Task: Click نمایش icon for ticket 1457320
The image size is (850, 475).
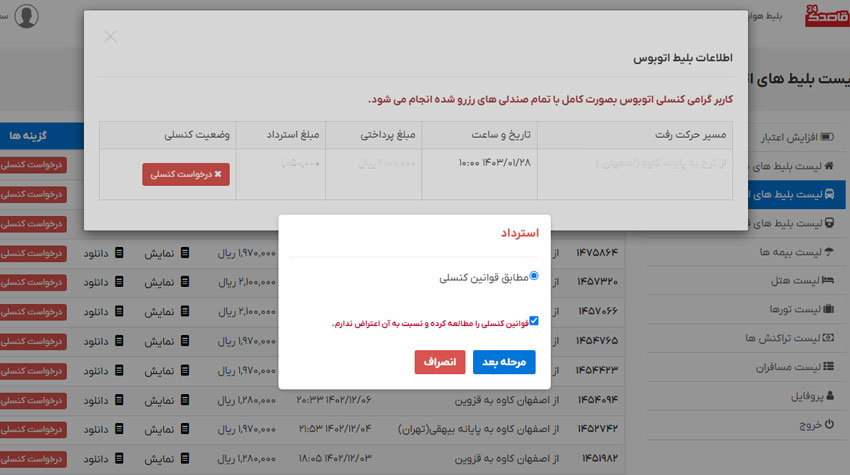Action: click(x=185, y=282)
